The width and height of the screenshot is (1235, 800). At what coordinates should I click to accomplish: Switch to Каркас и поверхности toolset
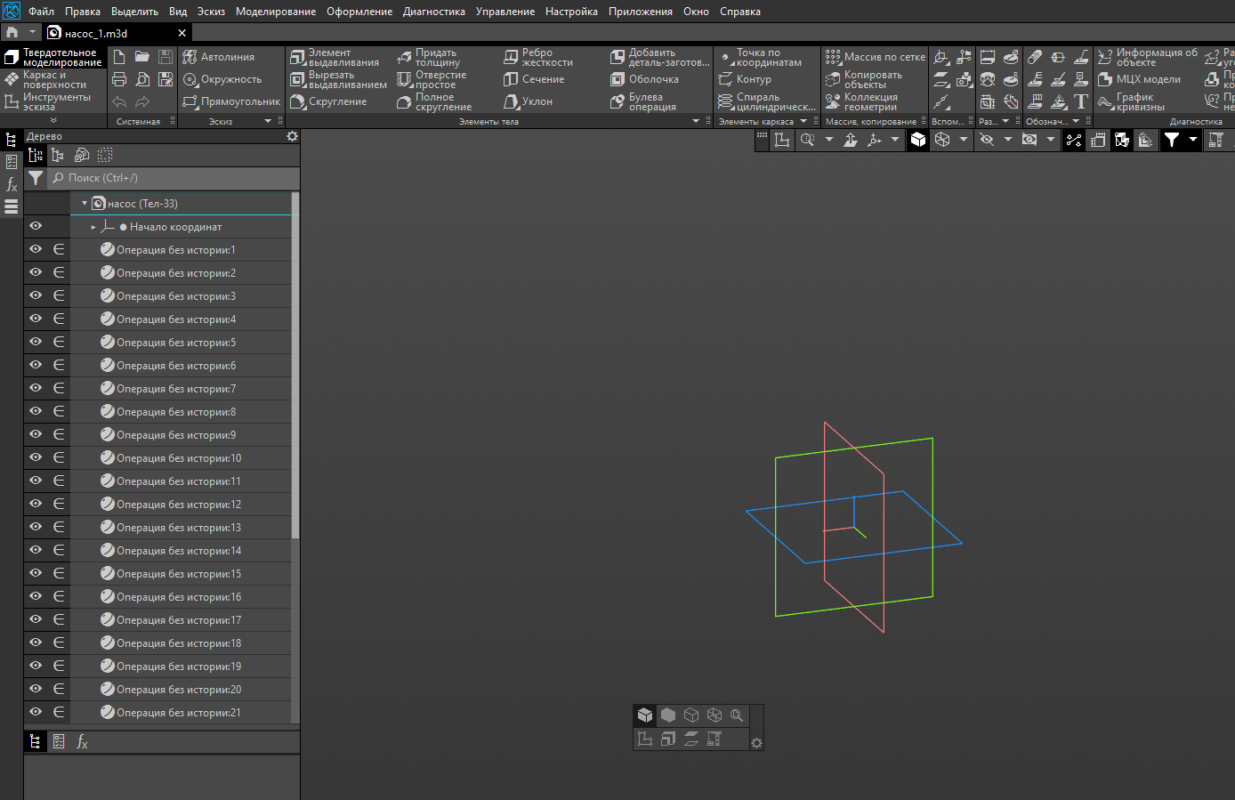click(54, 79)
